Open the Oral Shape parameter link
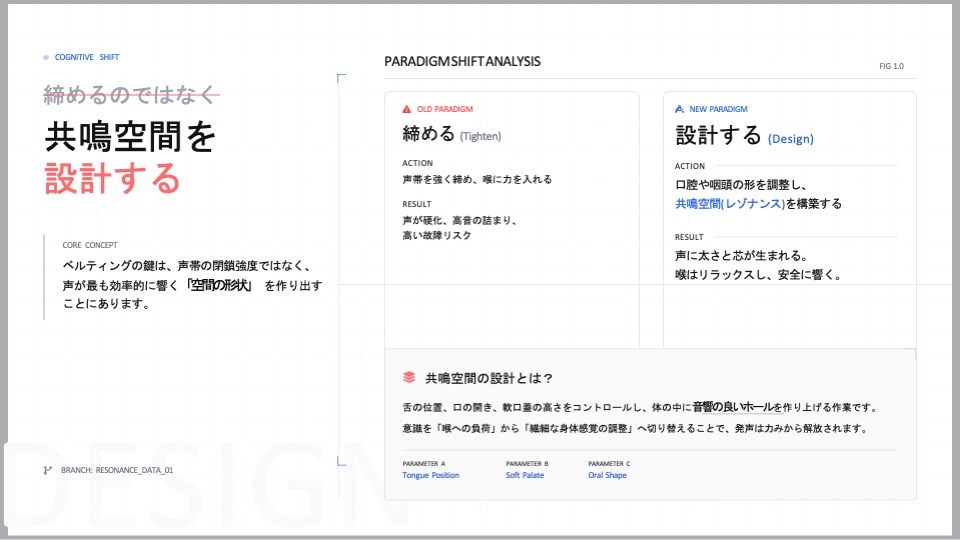Screen dimensions: 960x540 point(607,475)
